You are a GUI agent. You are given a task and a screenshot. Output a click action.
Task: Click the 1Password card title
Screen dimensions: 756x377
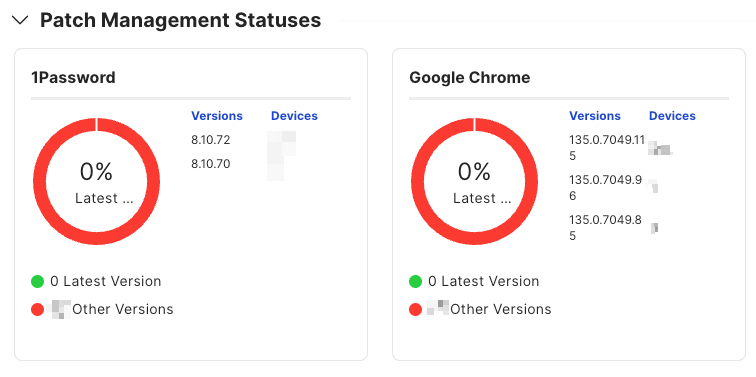pos(73,77)
